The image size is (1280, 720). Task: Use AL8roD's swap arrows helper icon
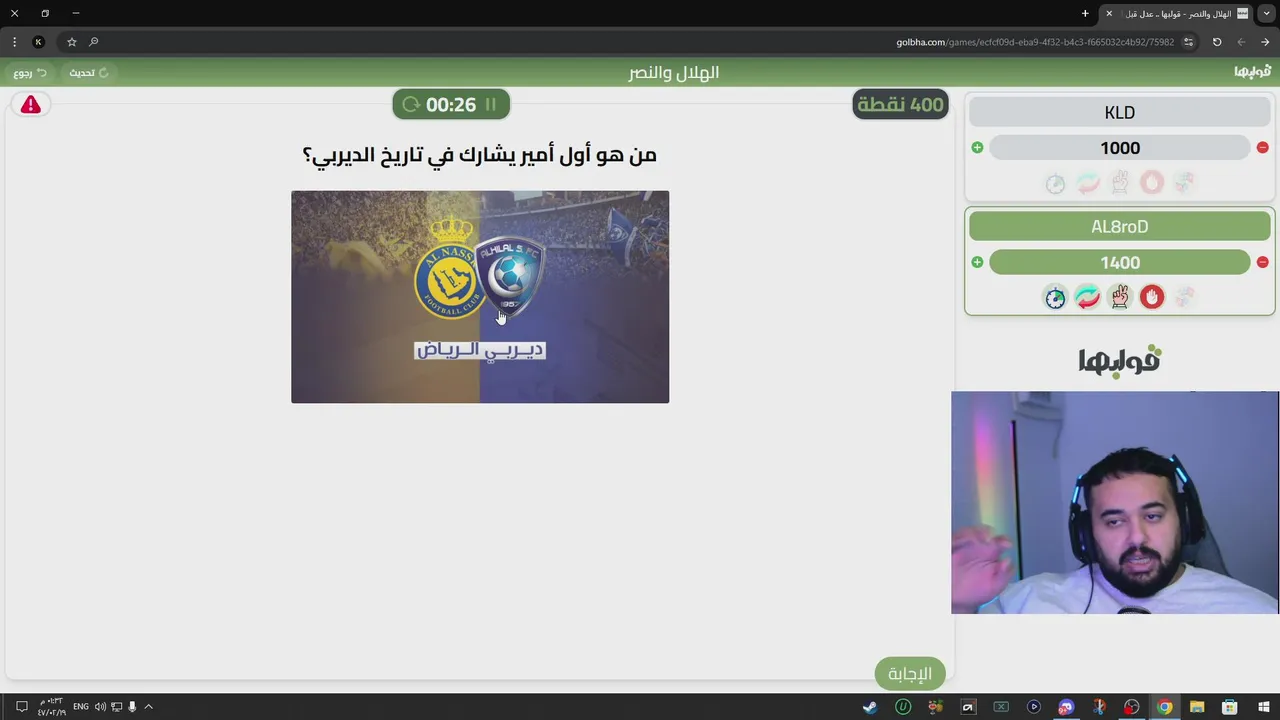point(1087,297)
